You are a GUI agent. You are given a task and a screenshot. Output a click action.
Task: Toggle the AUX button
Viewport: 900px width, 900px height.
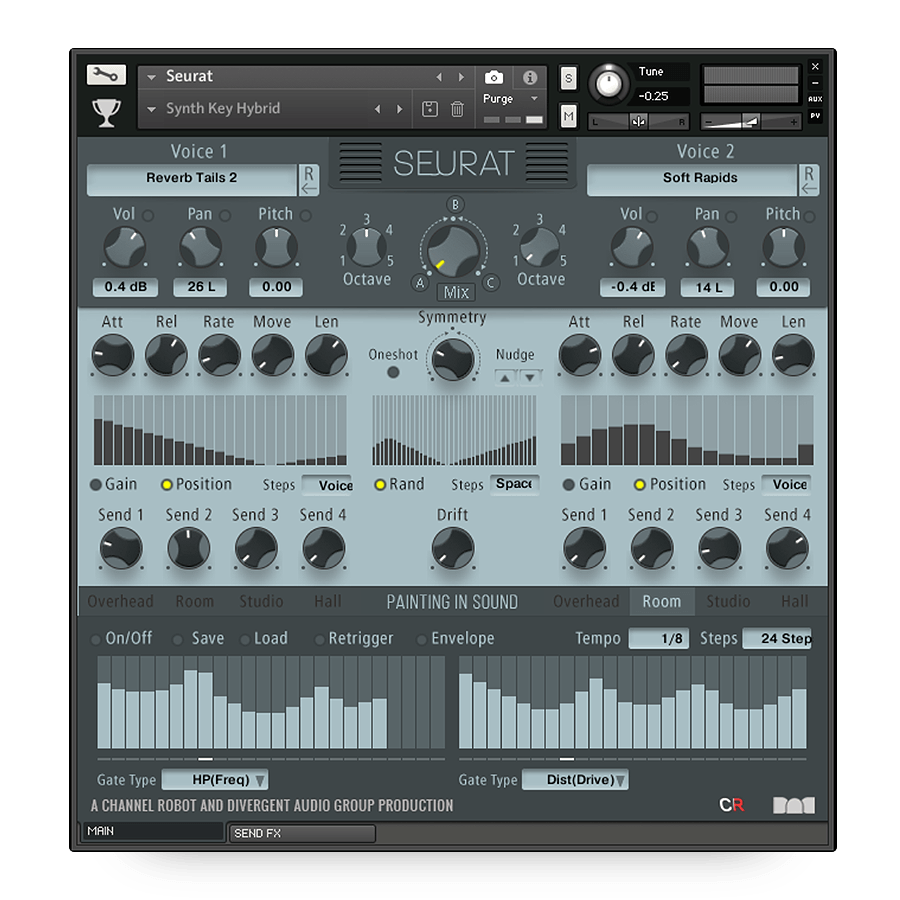click(x=815, y=99)
